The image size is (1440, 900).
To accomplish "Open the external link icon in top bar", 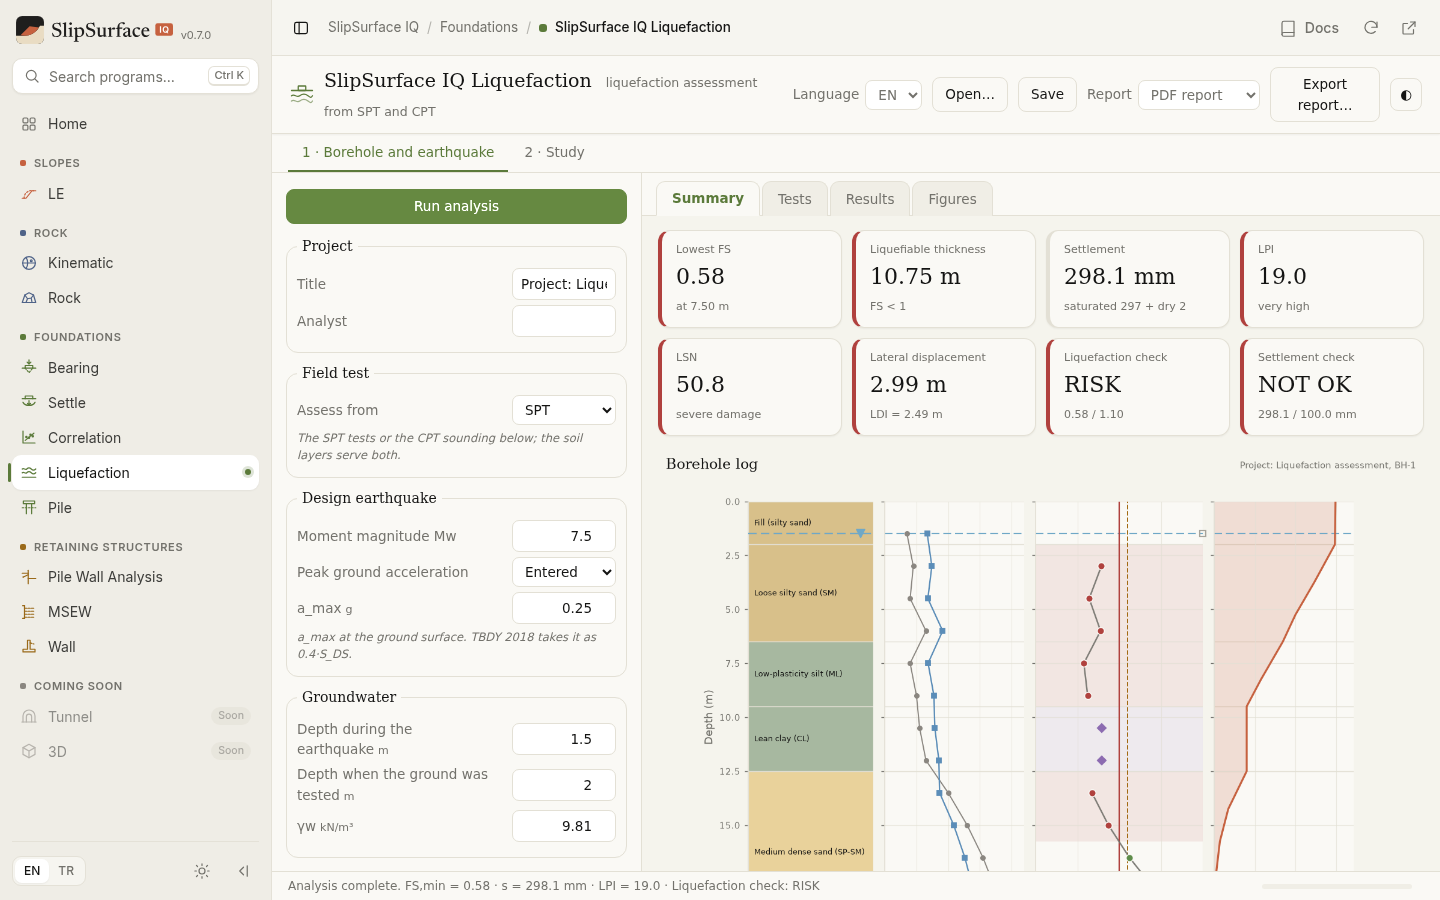I will pos(1409,28).
